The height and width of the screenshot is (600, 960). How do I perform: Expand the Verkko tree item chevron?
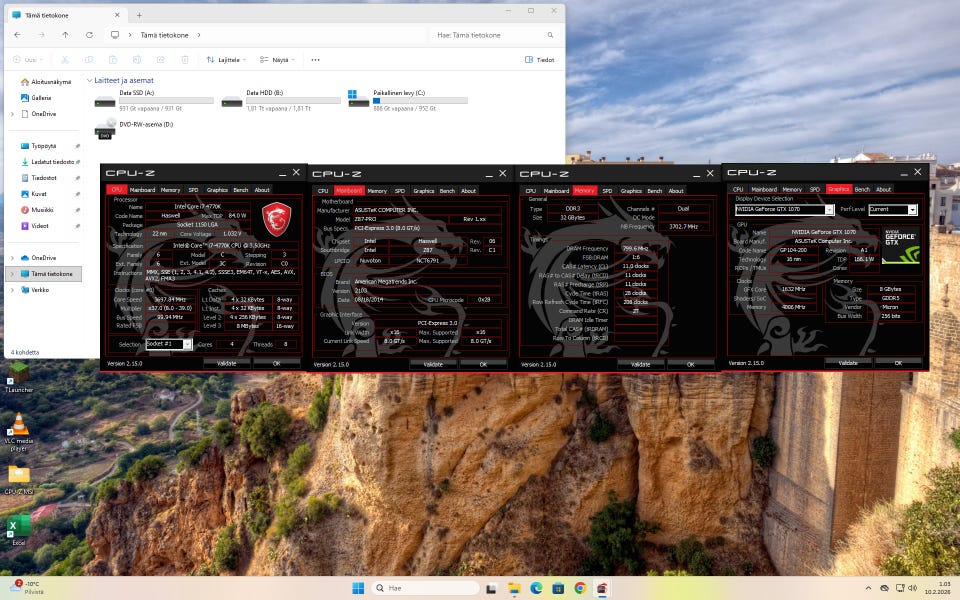click(x=12, y=290)
